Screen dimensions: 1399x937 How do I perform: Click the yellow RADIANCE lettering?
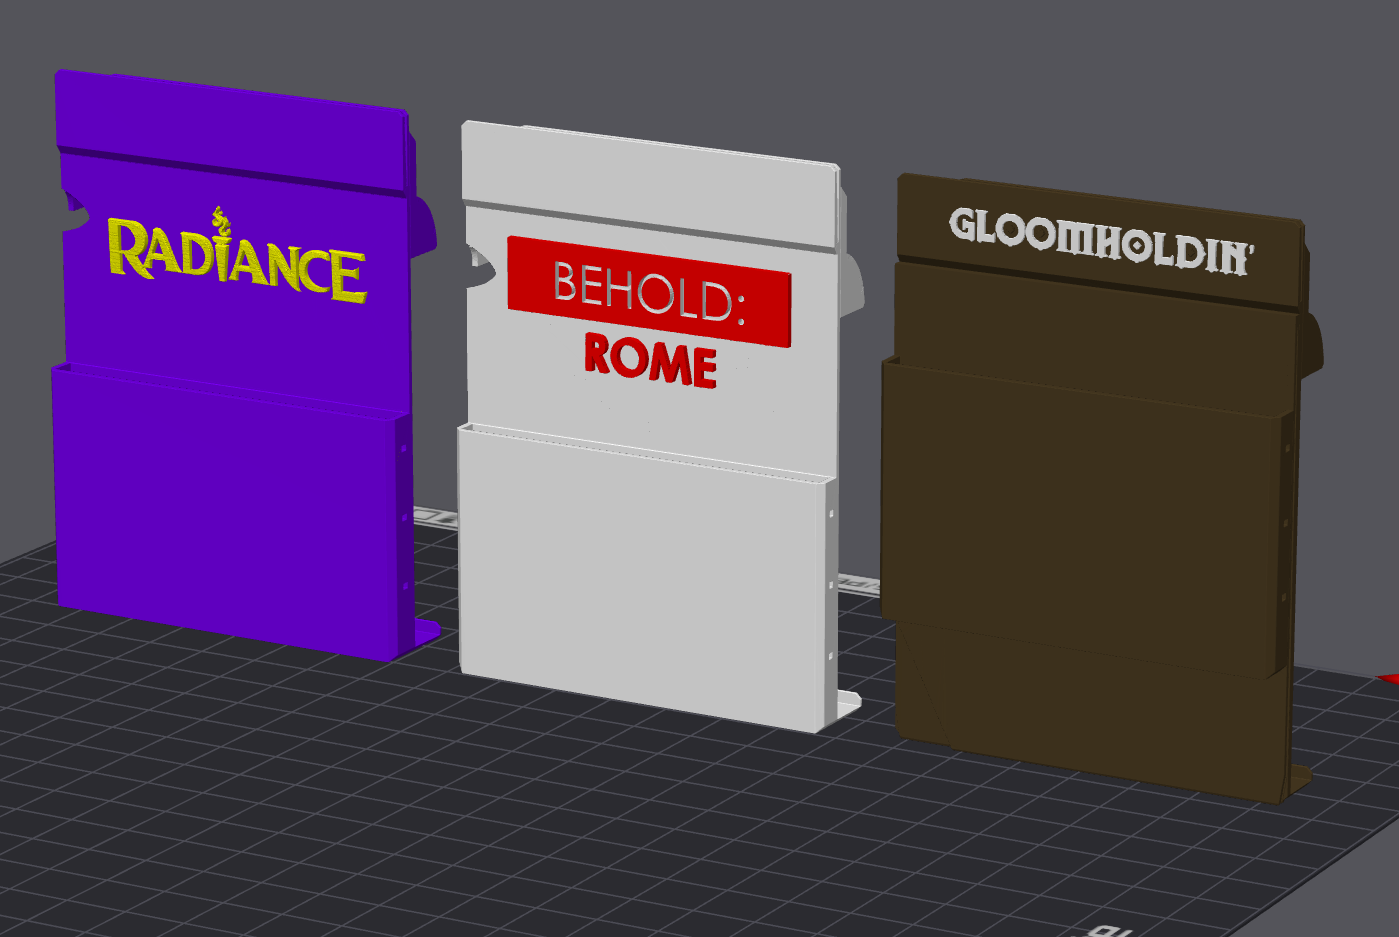[x=237, y=260]
